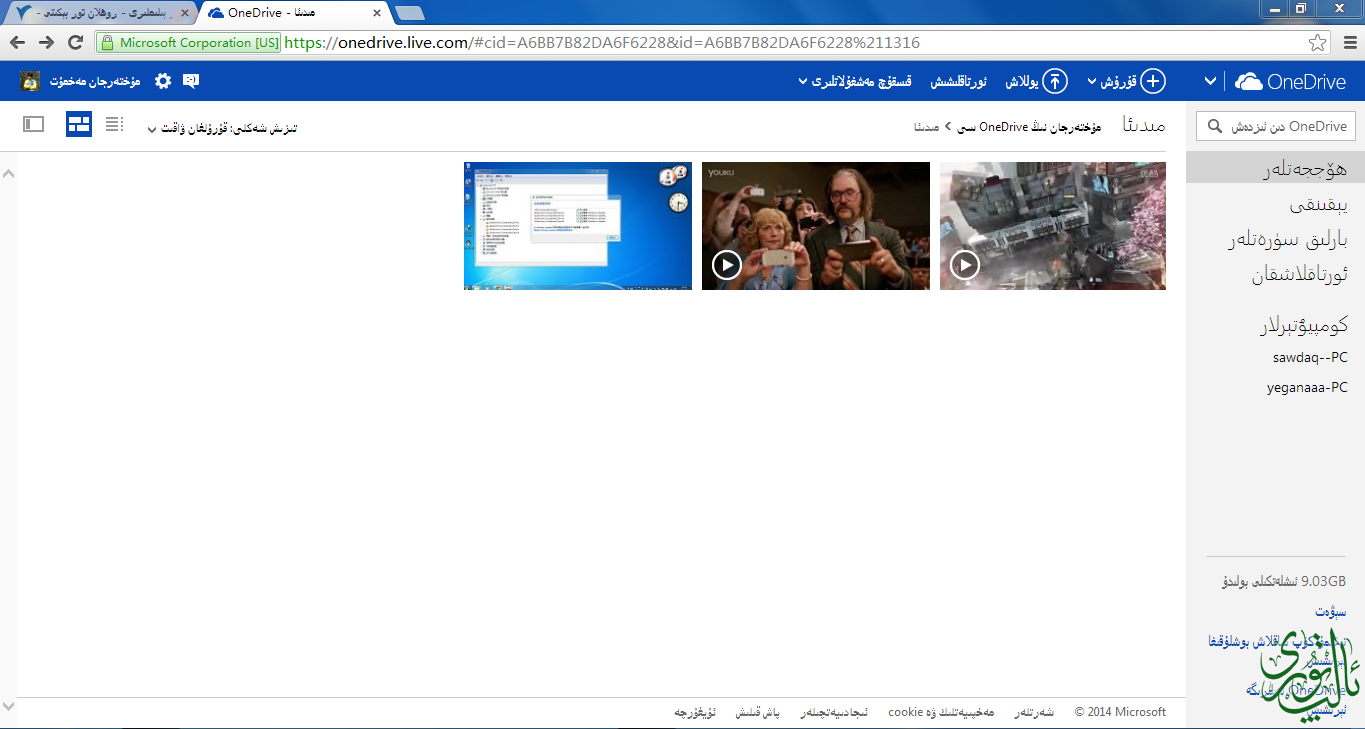This screenshot has width=1365, height=729.
Task: Switch to details list view
Action: (114, 124)
